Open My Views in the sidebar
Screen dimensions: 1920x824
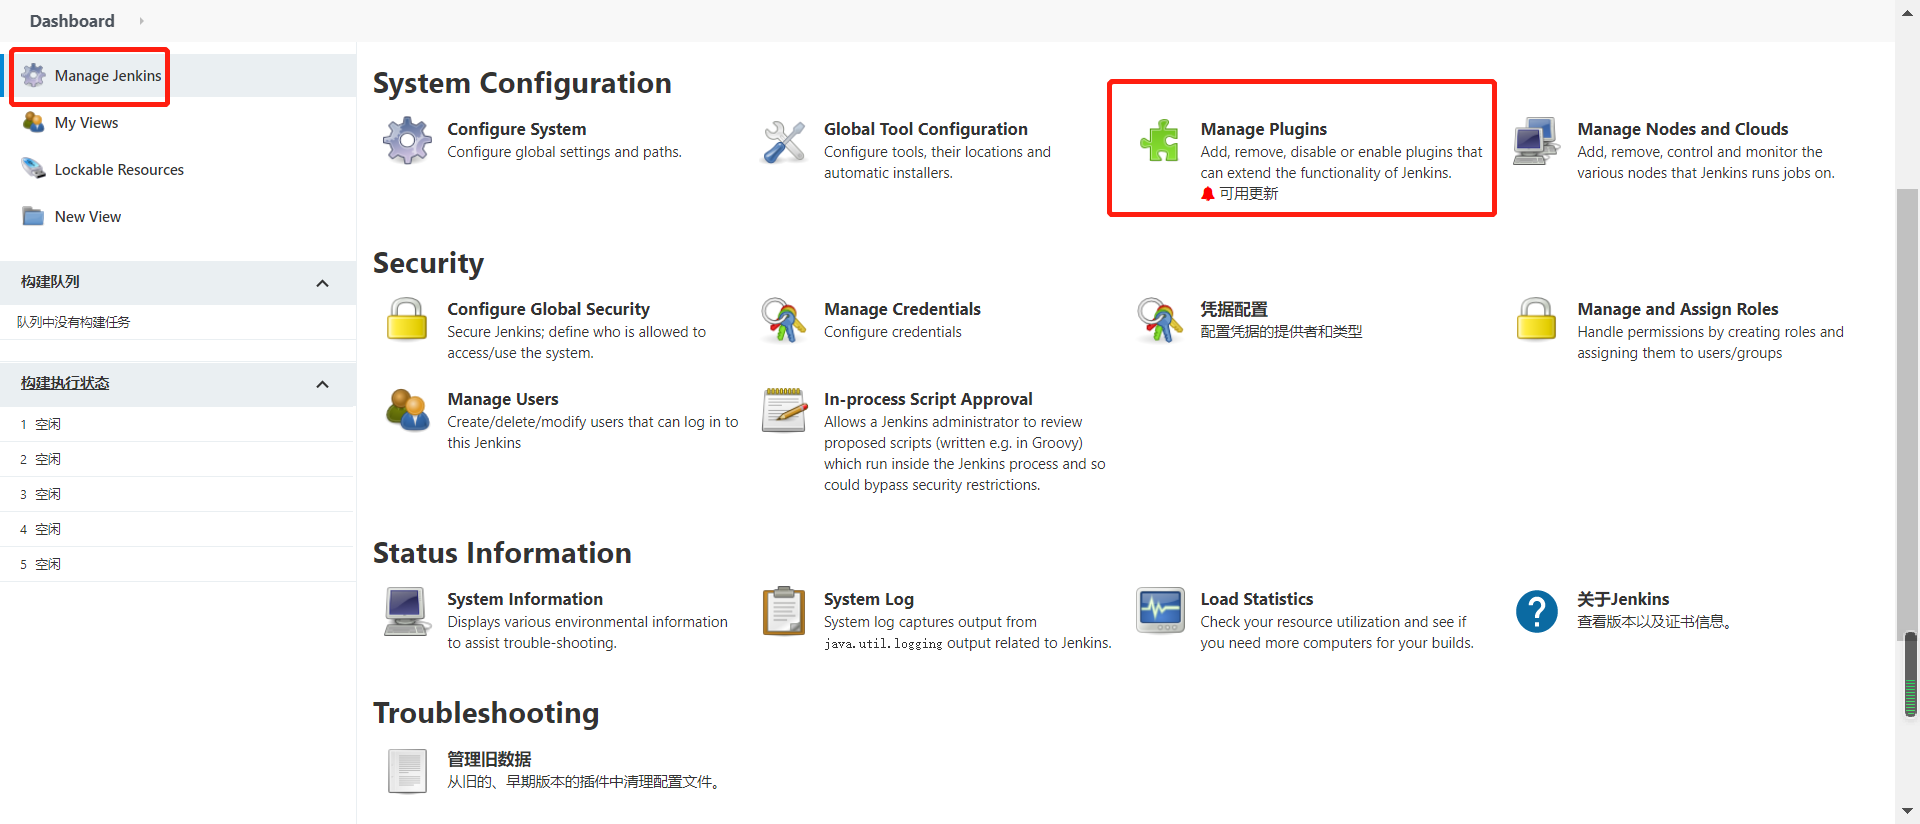tap(86, 123)
